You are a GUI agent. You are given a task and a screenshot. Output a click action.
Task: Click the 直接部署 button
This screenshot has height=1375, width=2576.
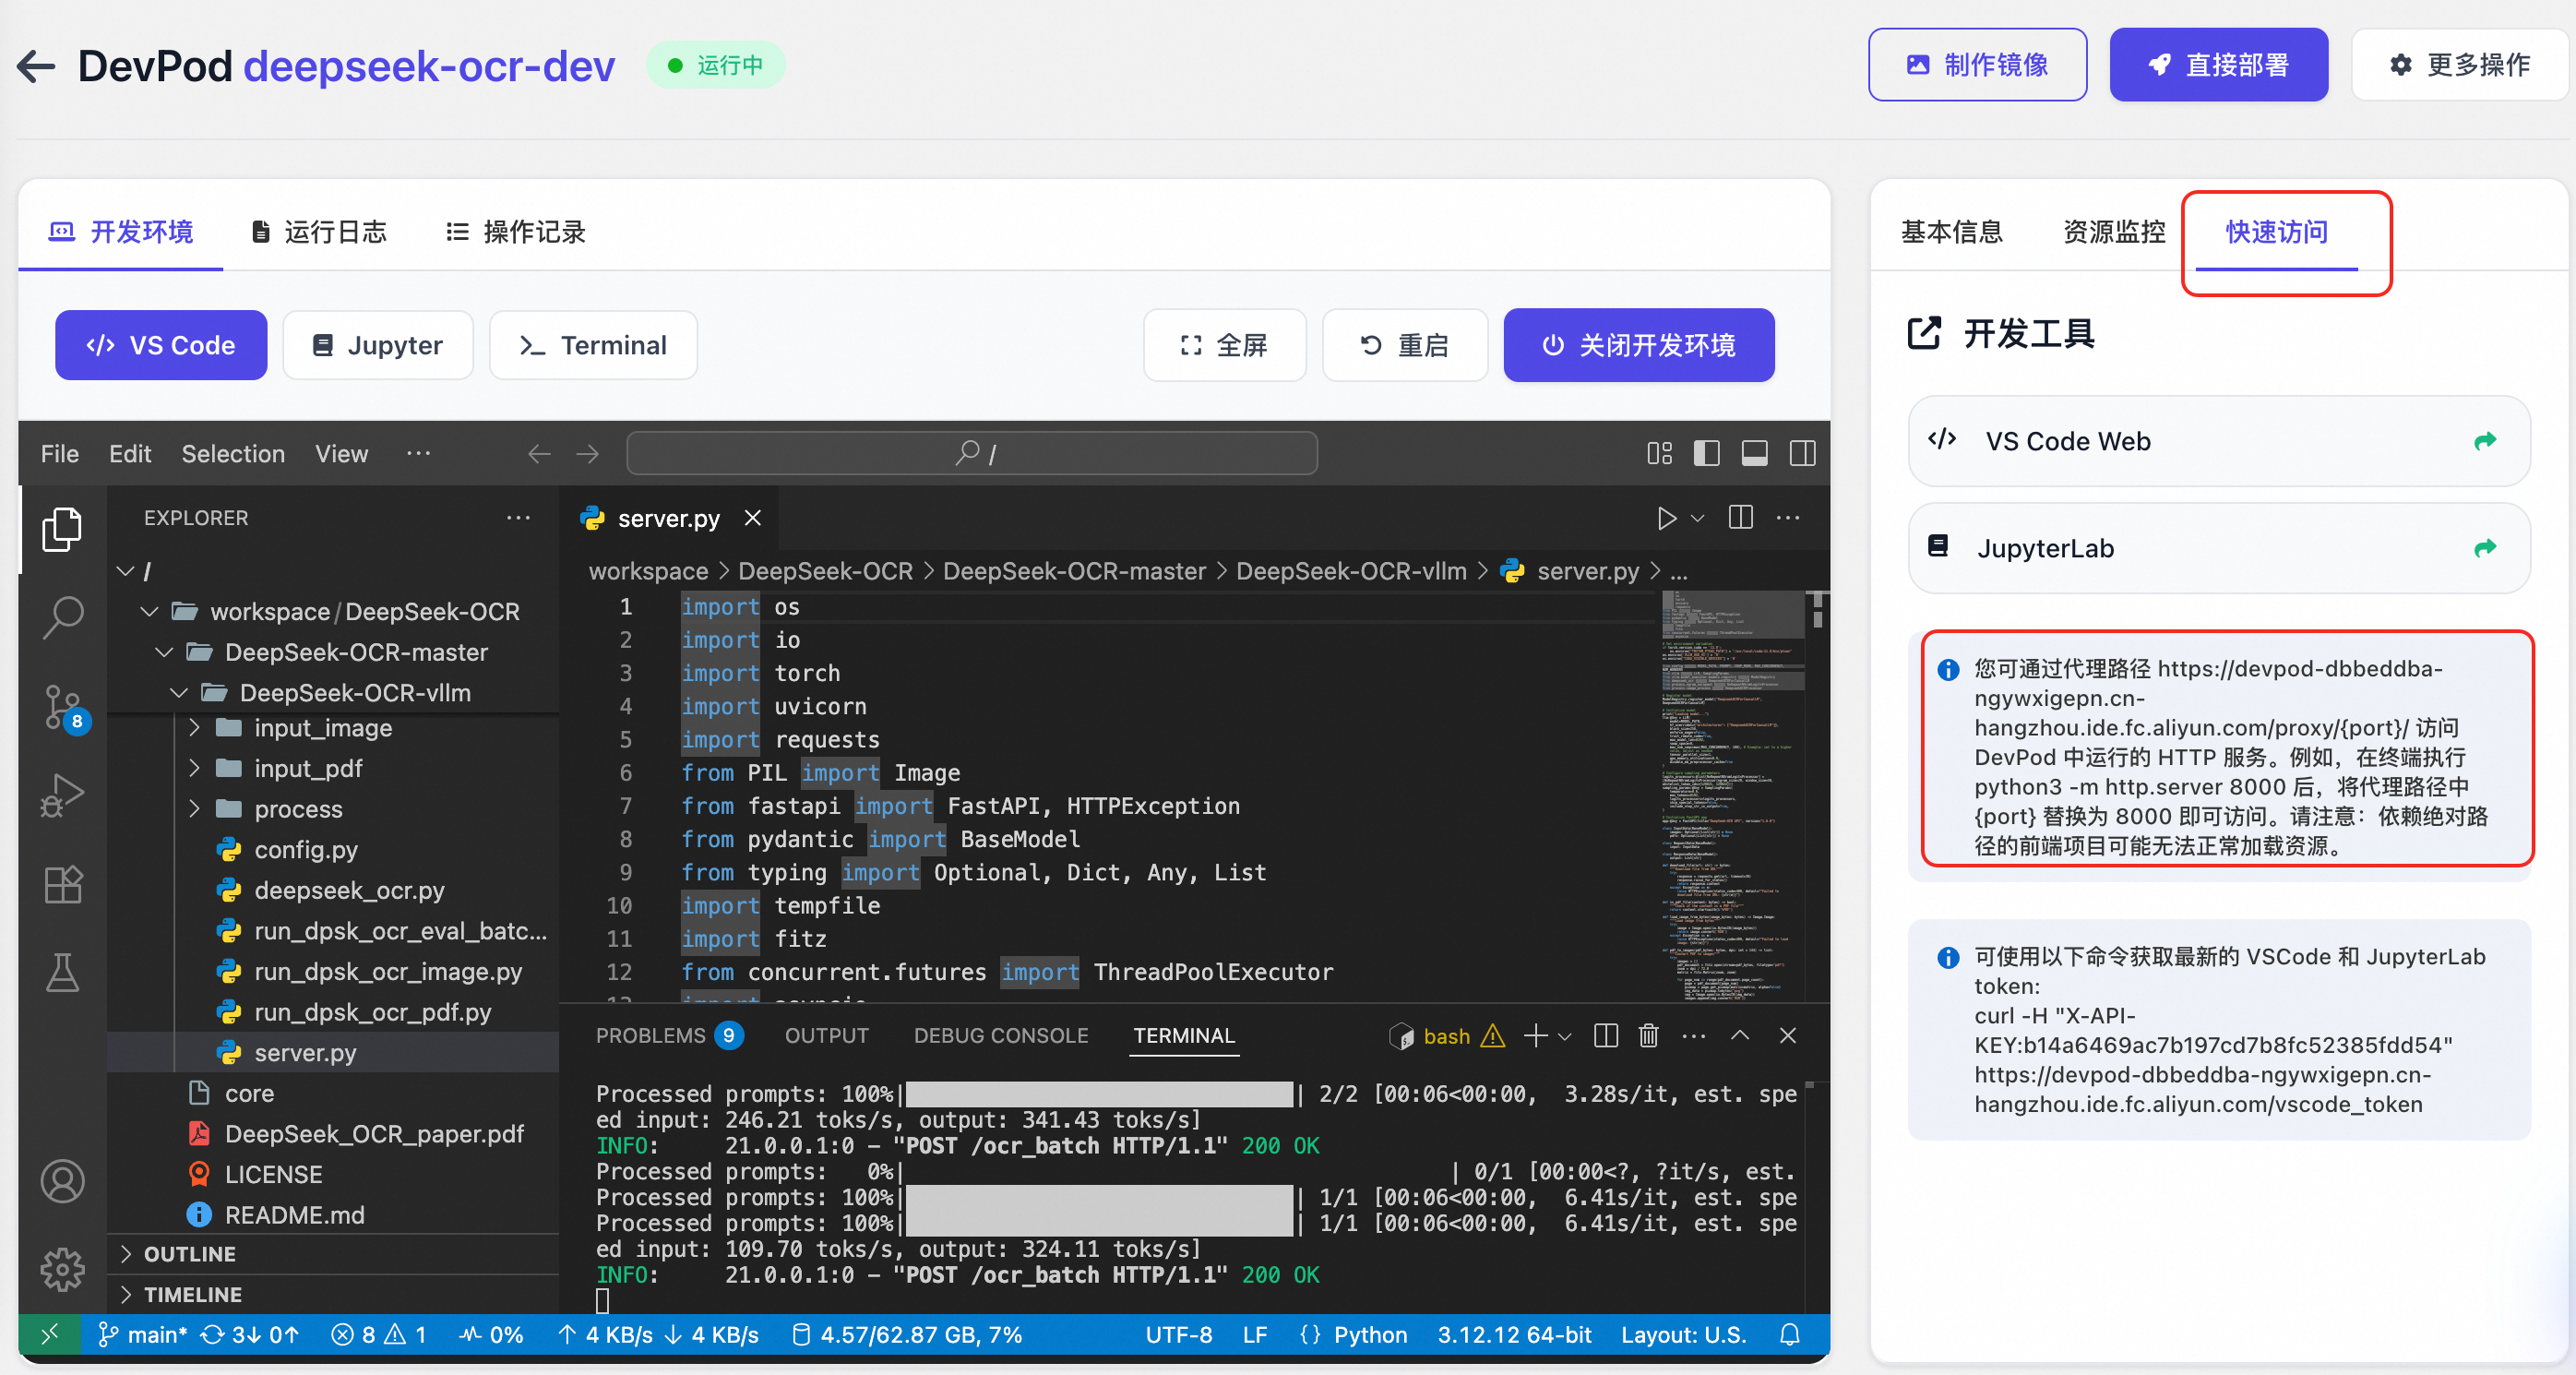[x=2218, y=65]
